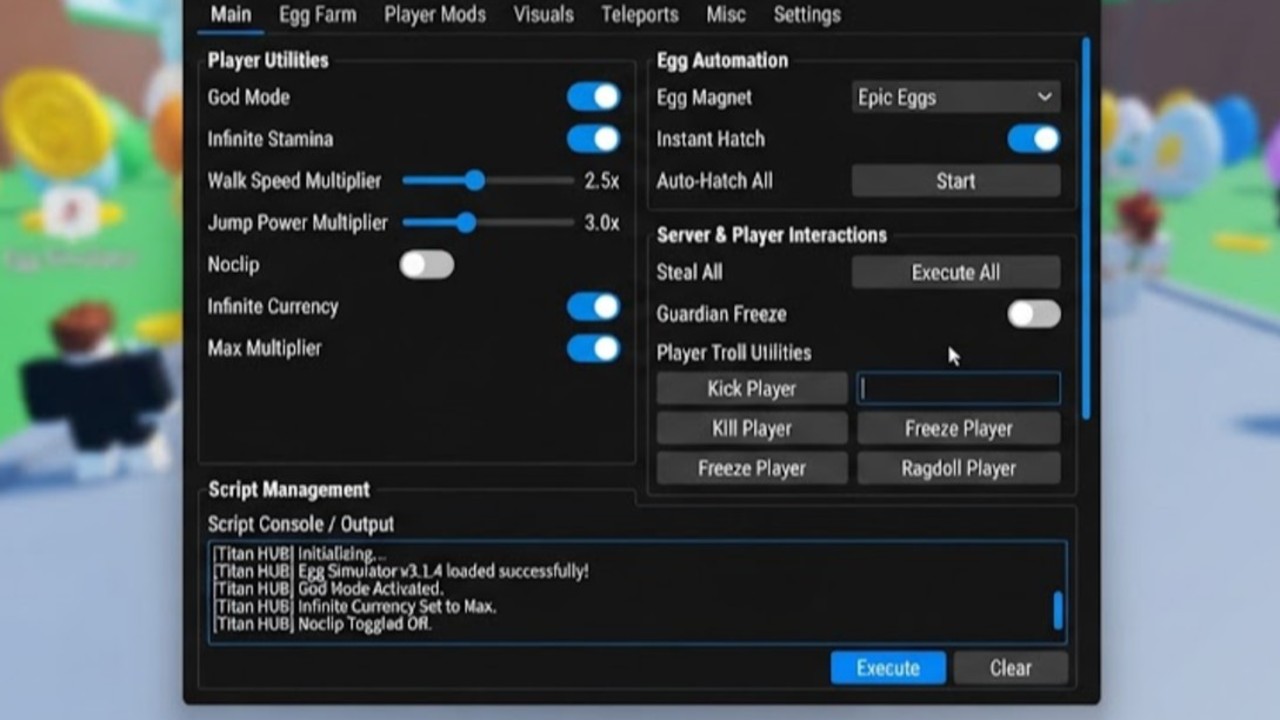
Task: Click the "Player Troll Utilities" label
Action: click(734, 353)
